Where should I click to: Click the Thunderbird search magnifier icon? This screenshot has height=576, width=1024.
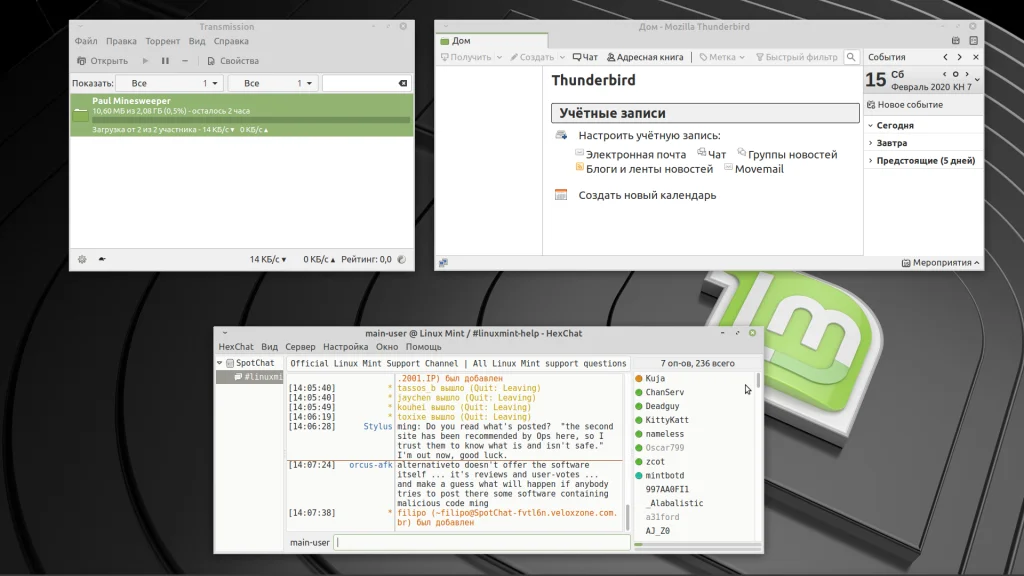point(851,58)
